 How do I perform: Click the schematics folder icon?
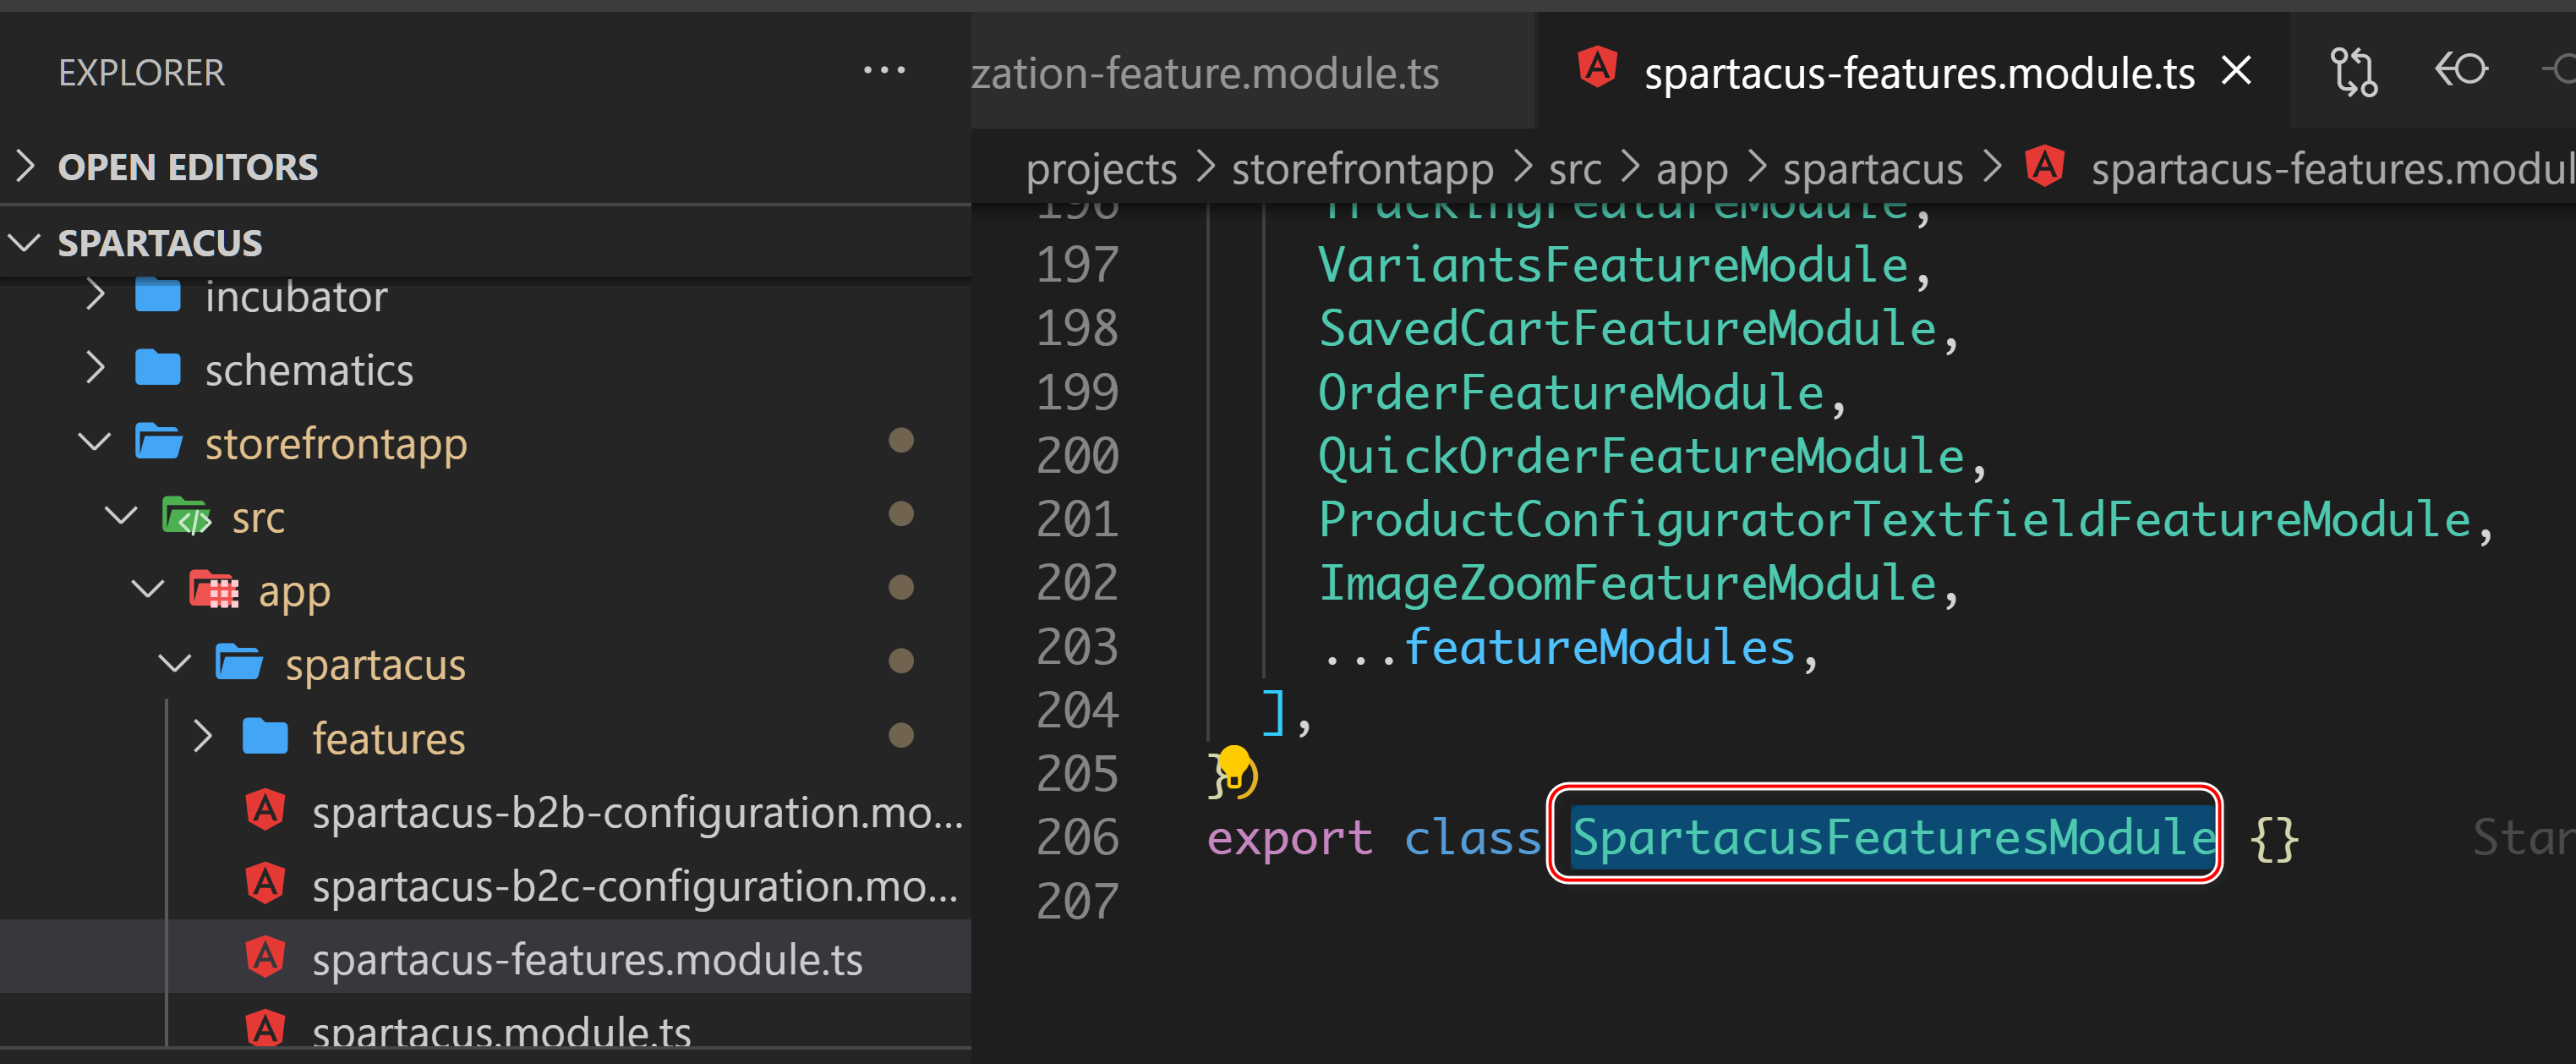(158, 369)
